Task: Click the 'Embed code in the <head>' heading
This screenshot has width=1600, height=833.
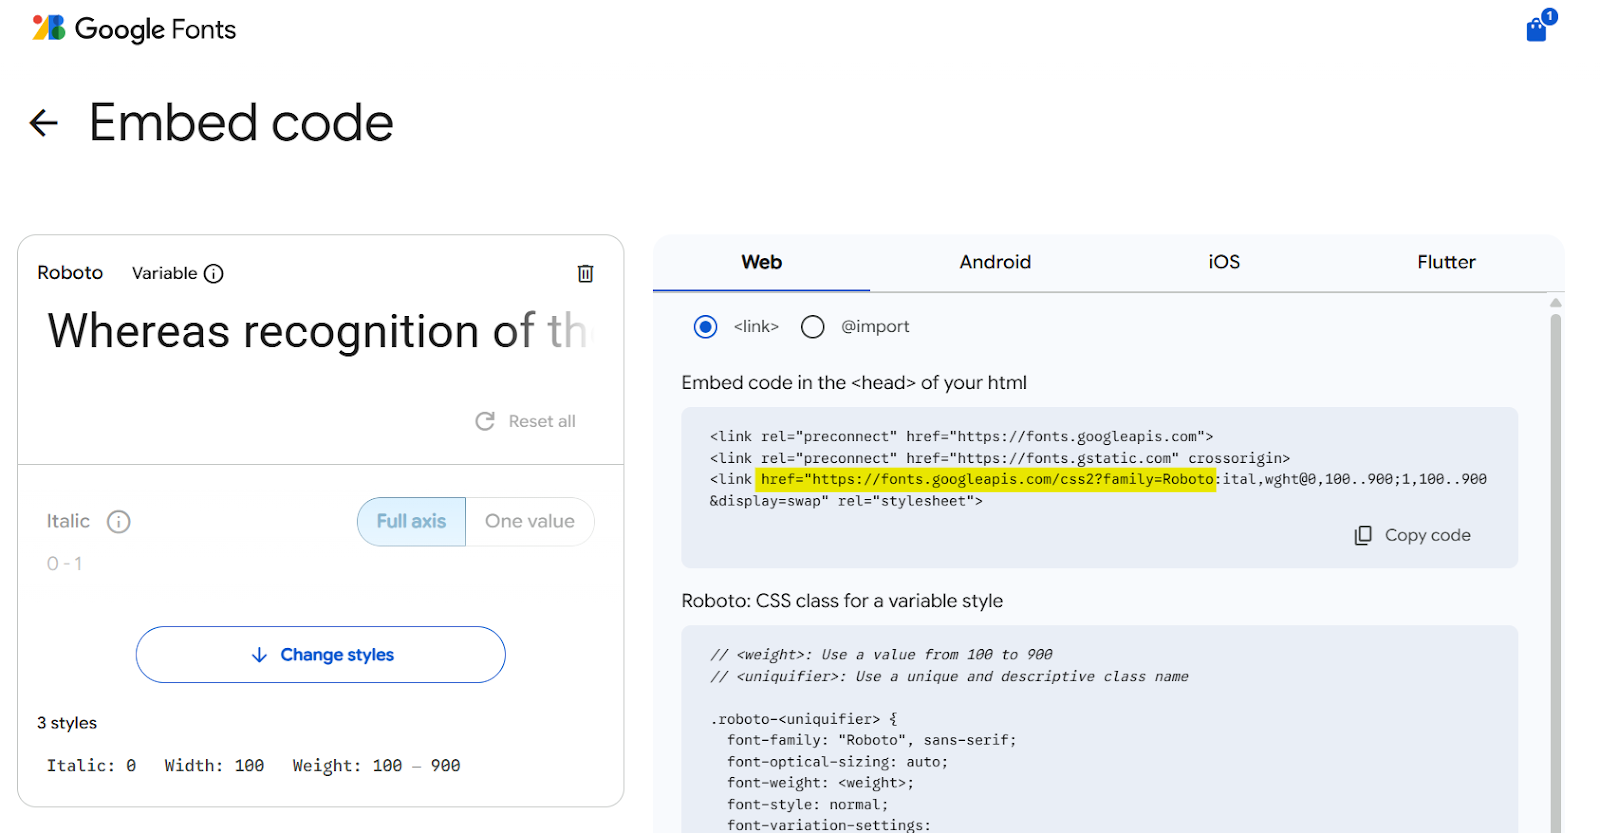Action: pos(854,383)
